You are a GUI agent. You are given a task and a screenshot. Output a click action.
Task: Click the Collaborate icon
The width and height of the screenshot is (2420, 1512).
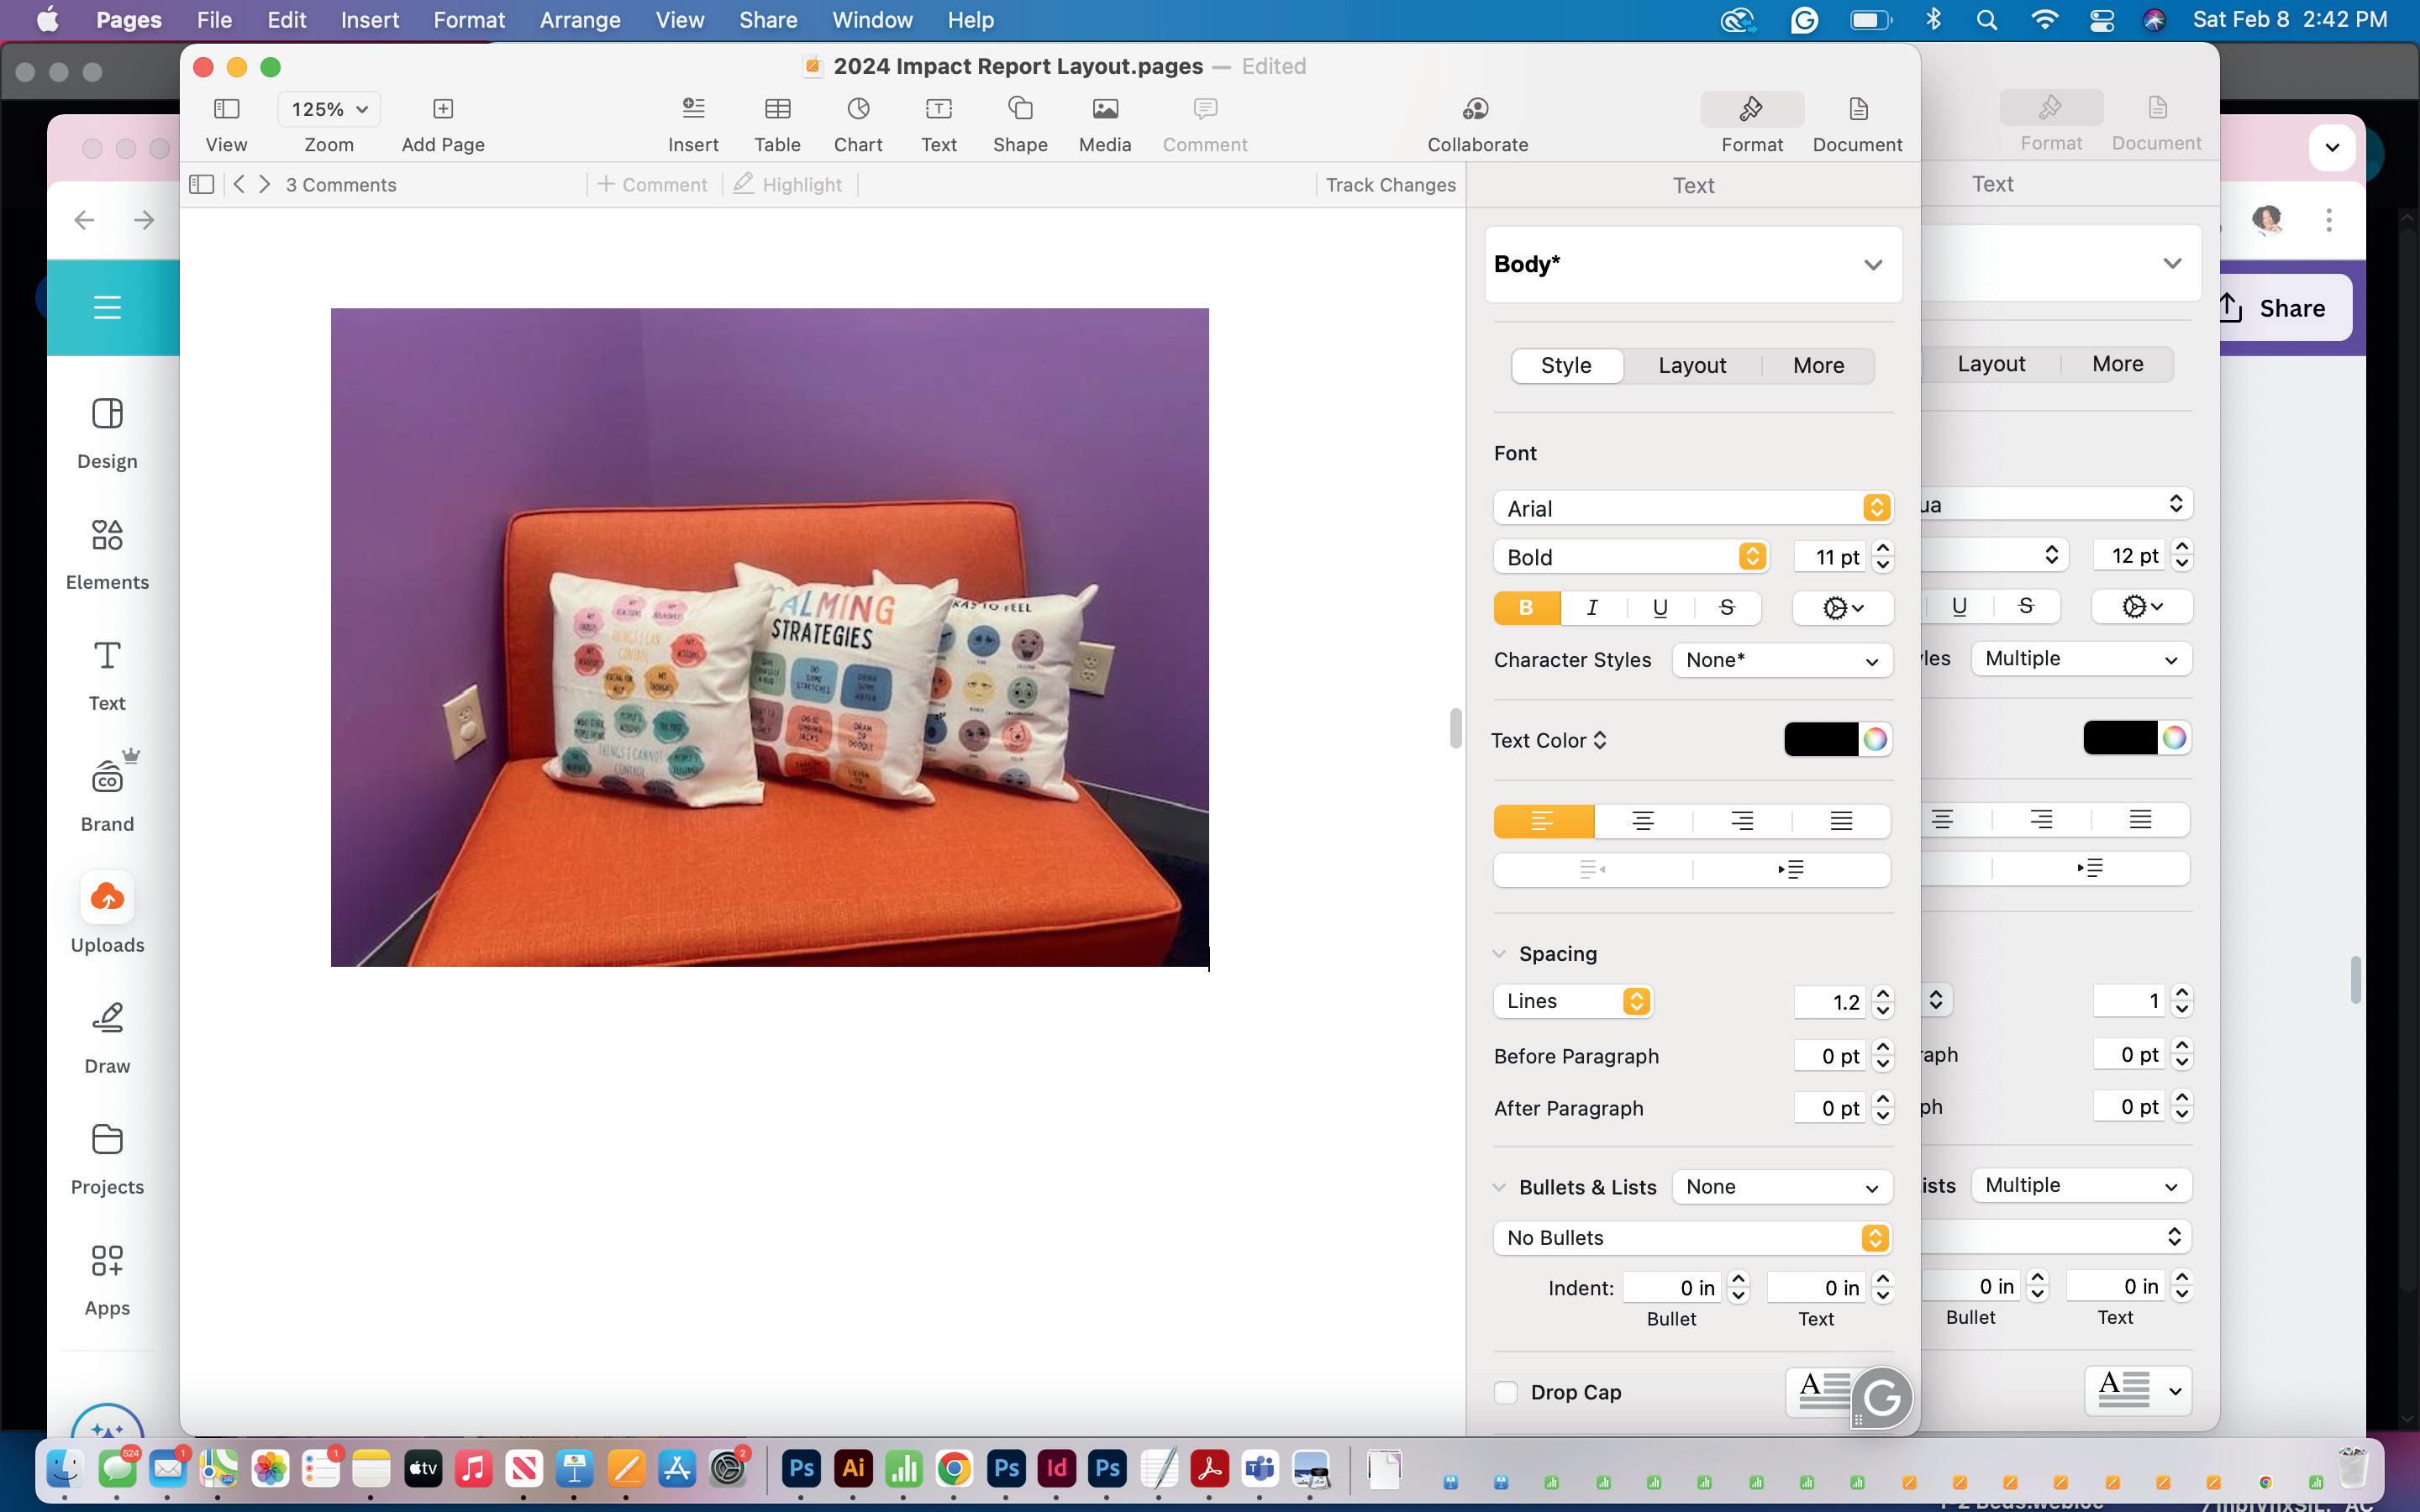1476,109
